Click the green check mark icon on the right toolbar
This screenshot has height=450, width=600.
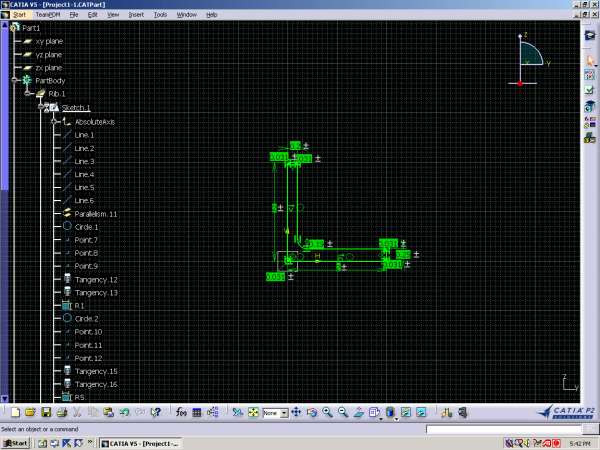[590, 90]
